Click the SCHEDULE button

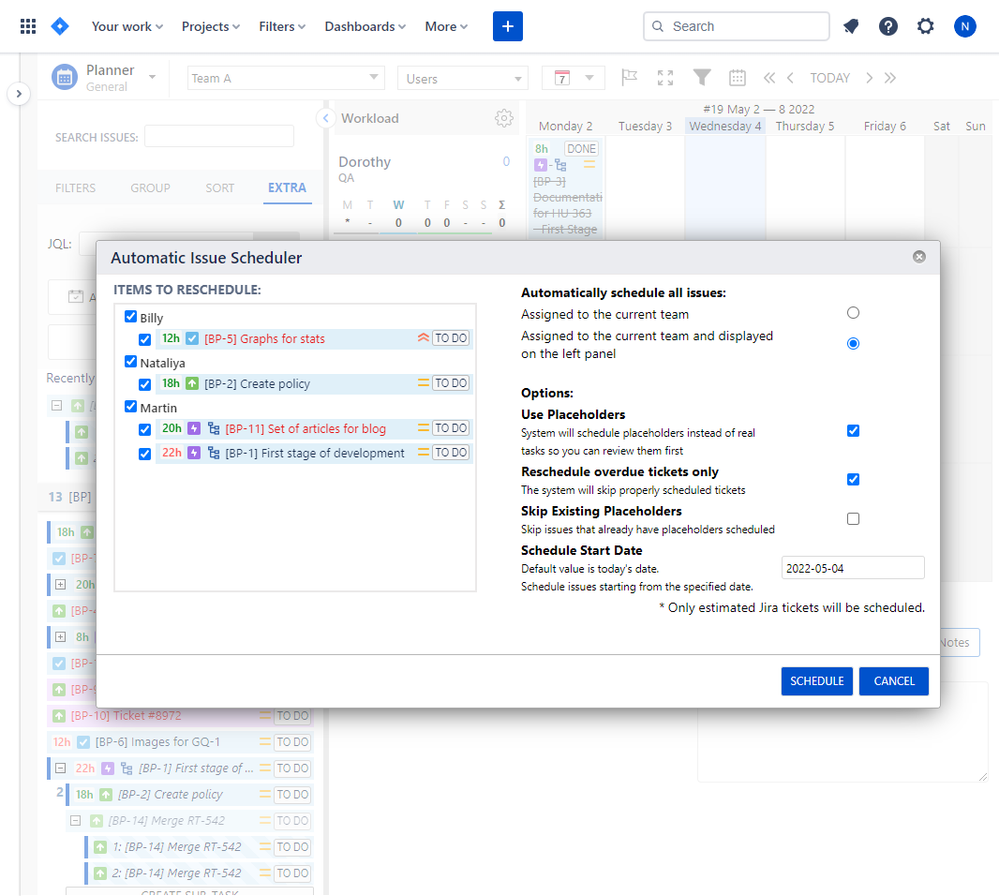coord(816,681)
